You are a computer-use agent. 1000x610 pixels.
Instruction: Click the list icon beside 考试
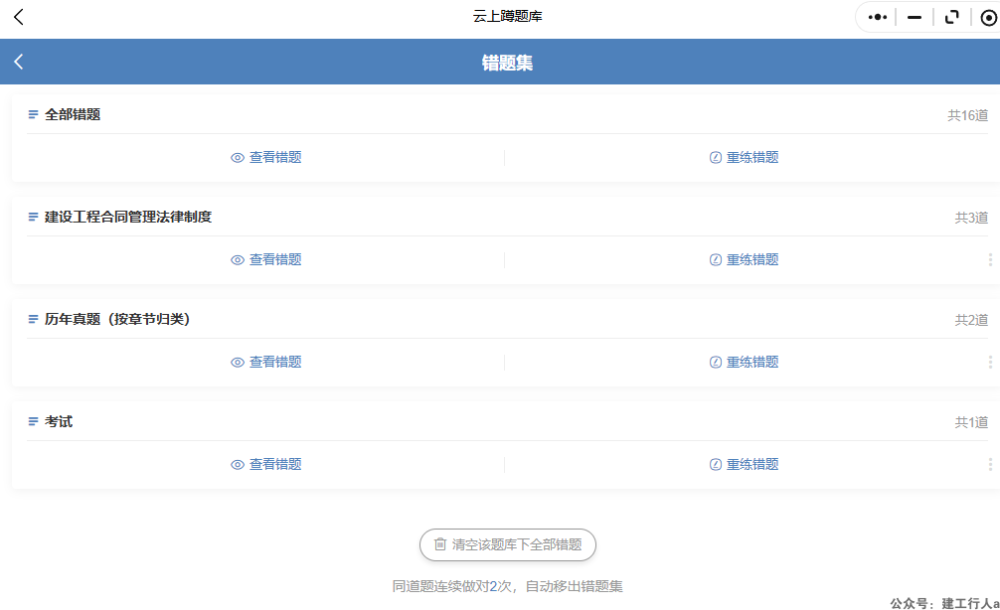tap(33, 422)
